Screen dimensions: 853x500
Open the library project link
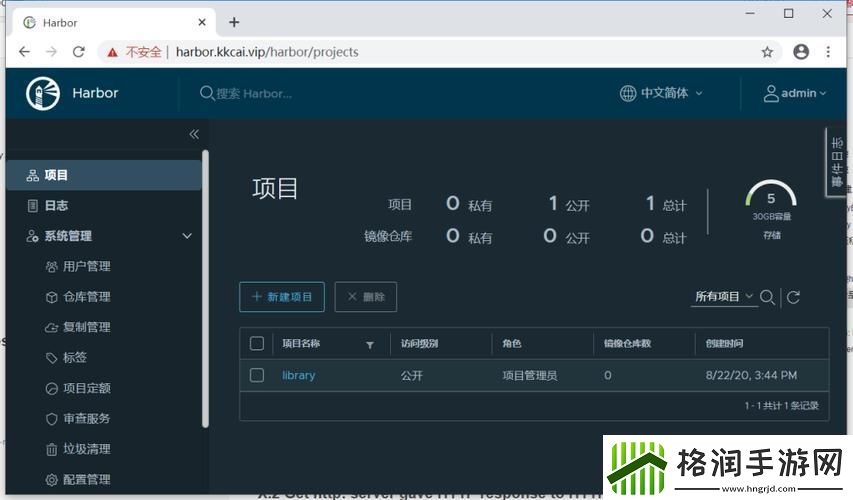pos(299,375)
